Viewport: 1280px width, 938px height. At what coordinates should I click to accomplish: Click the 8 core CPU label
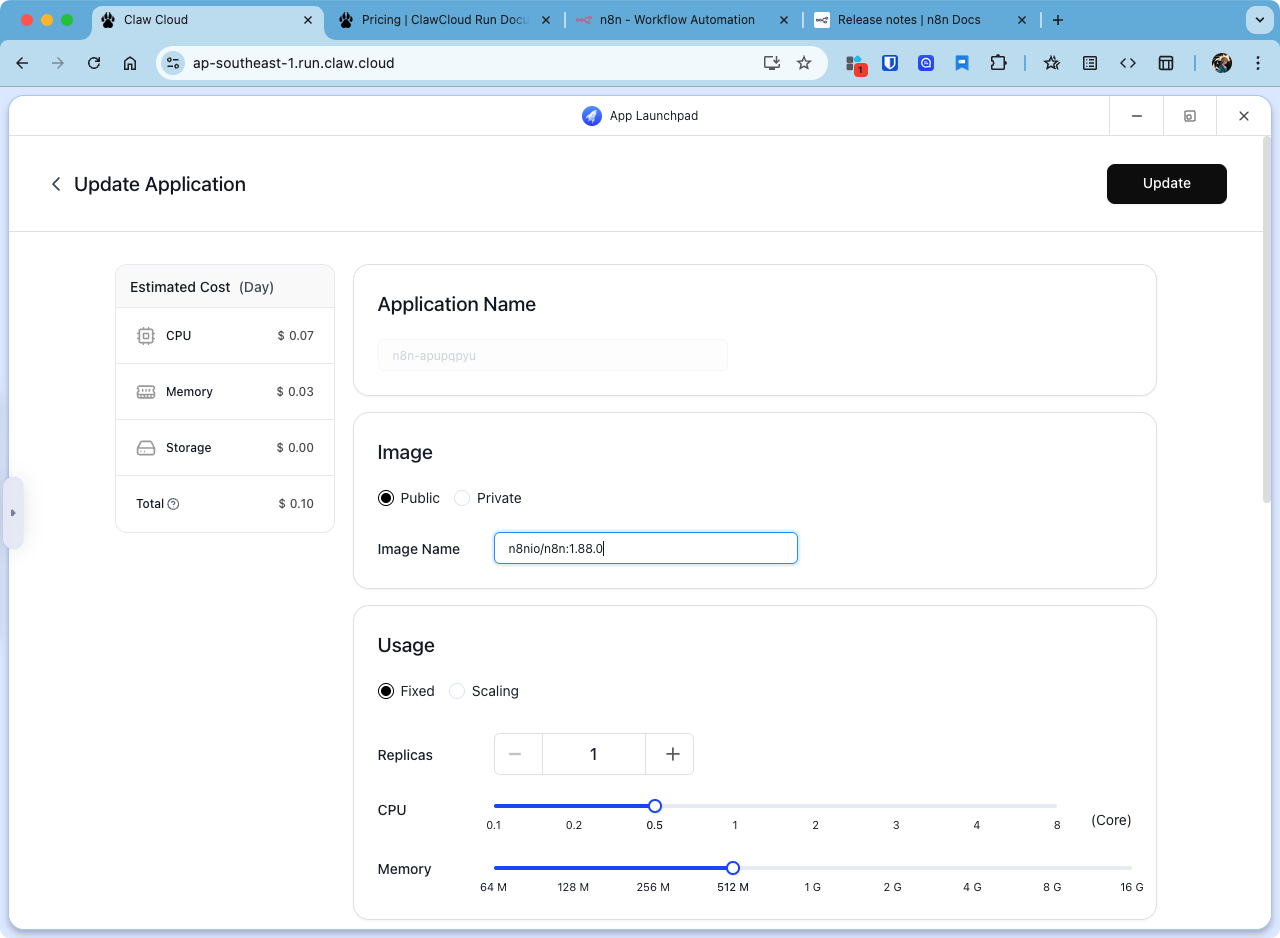[1057, 825]
